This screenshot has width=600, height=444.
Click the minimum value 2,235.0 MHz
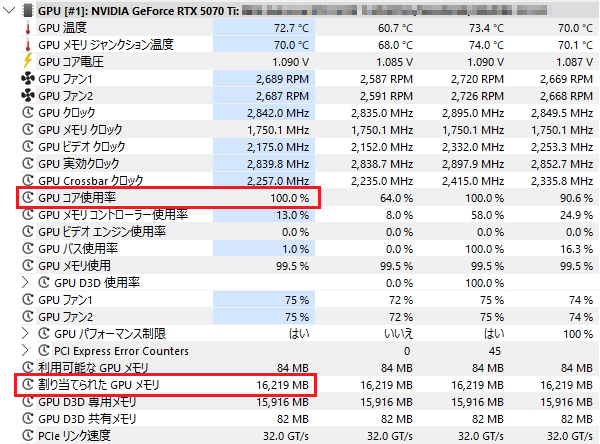[382, 181]
